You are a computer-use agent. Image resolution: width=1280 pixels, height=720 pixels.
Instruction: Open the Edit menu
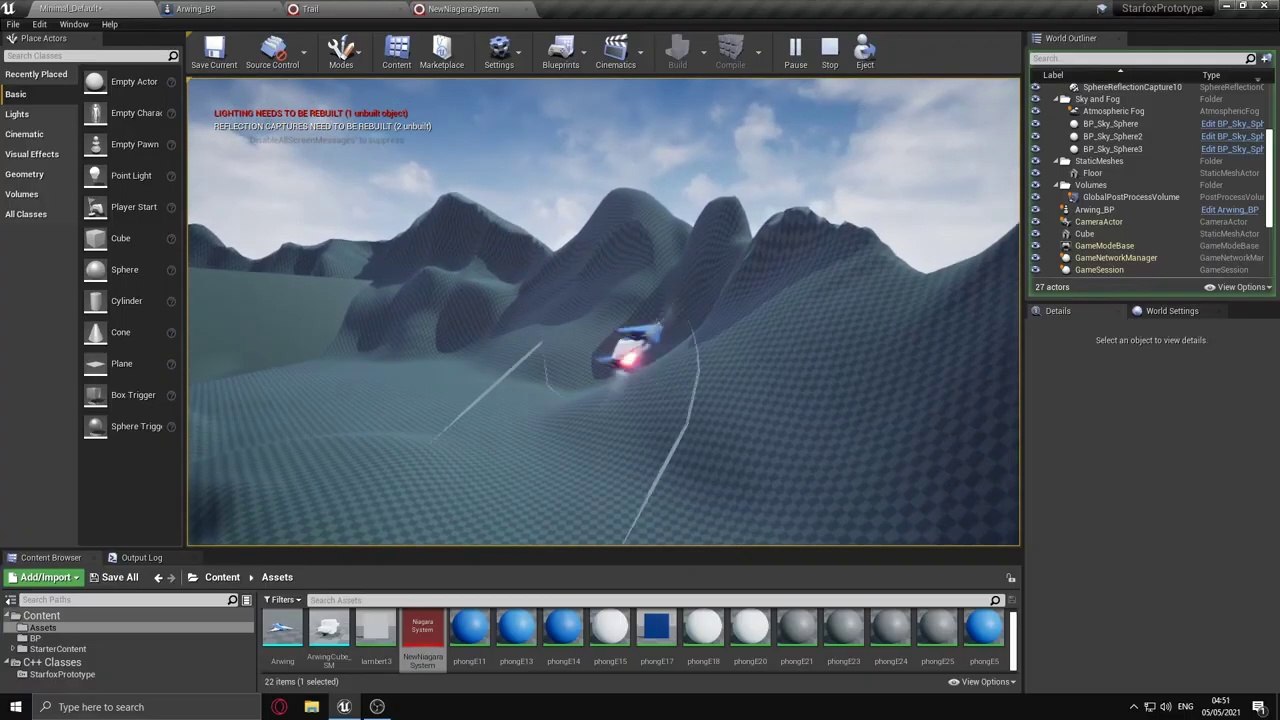click(x=39, y=24)
